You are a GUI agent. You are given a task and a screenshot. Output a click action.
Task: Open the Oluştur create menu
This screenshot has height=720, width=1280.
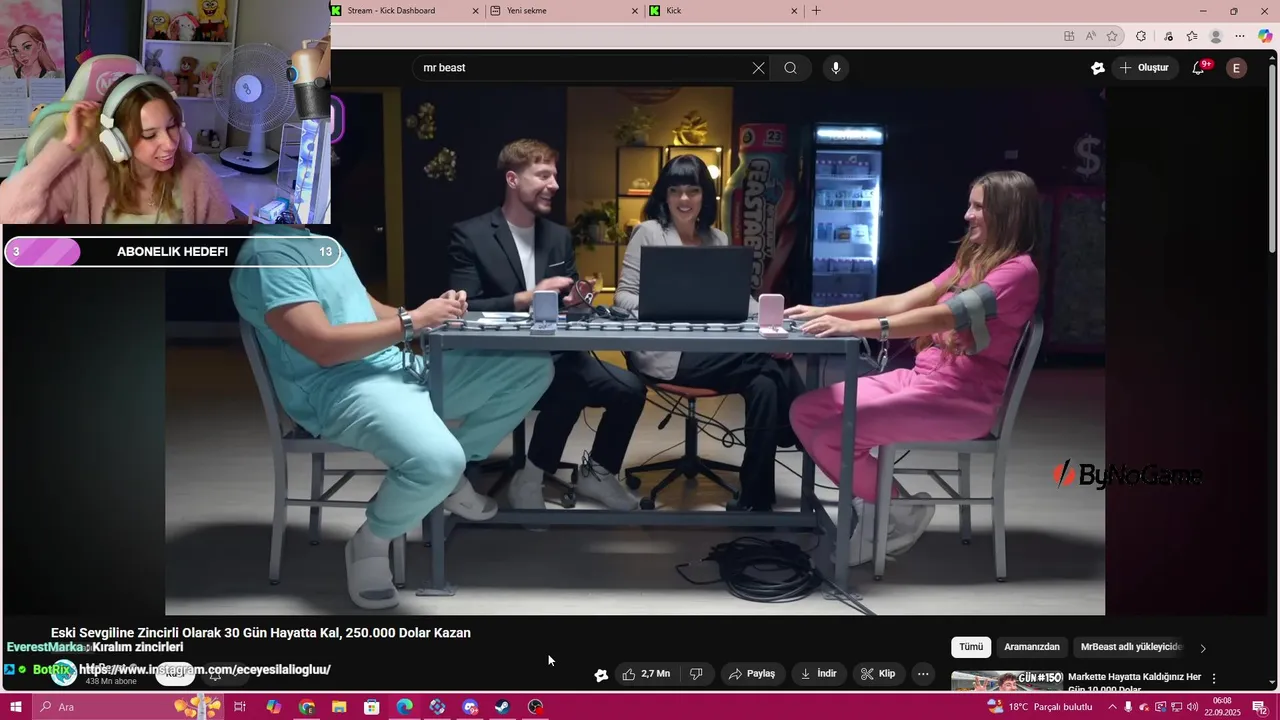(1144, 68)
